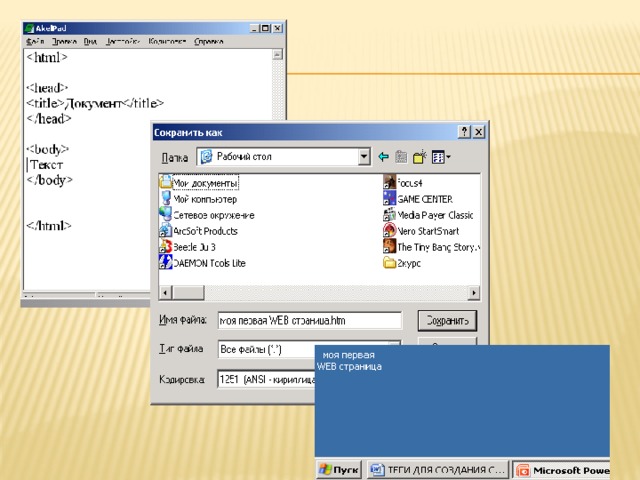640x480 pixels.
Task: Click the Сохранить button
Action: 447,320
